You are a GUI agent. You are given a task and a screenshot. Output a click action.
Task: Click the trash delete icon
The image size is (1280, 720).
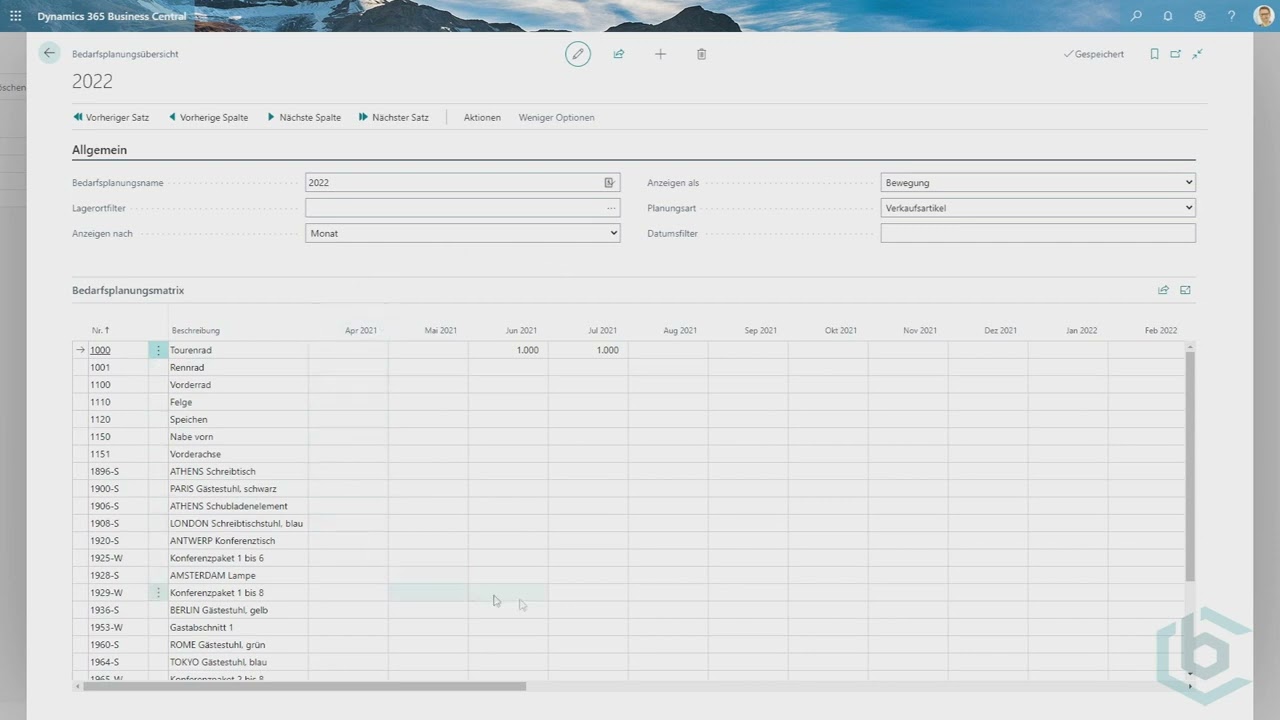[x=701, y=54]
